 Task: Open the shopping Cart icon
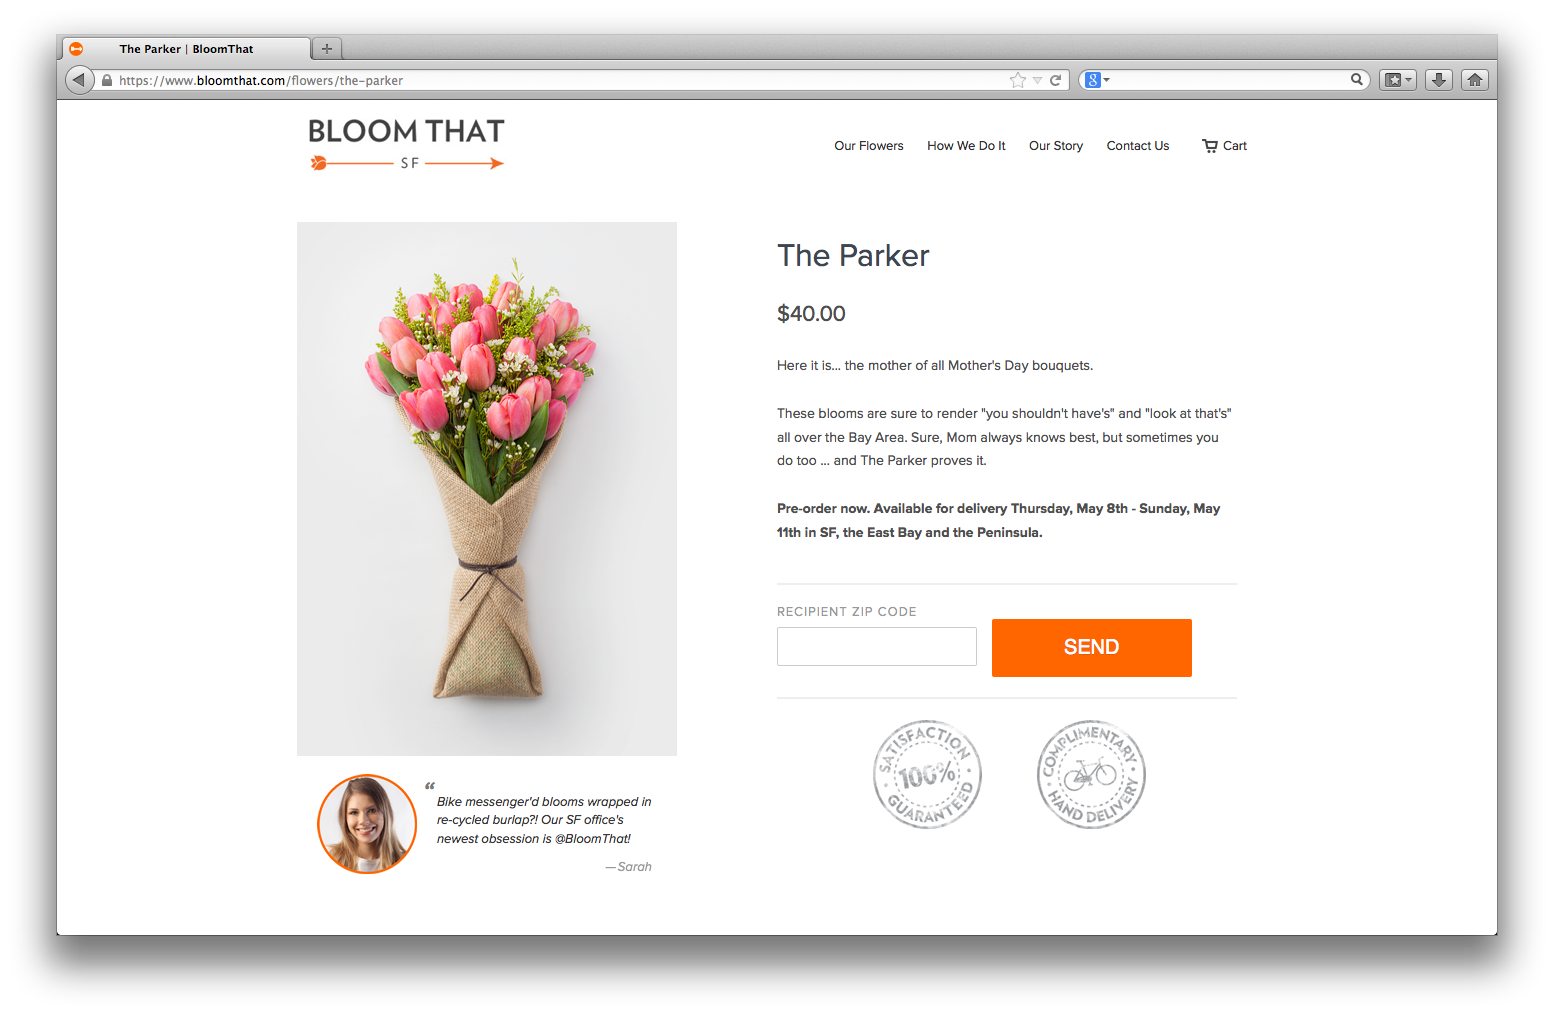[1224, 146]
